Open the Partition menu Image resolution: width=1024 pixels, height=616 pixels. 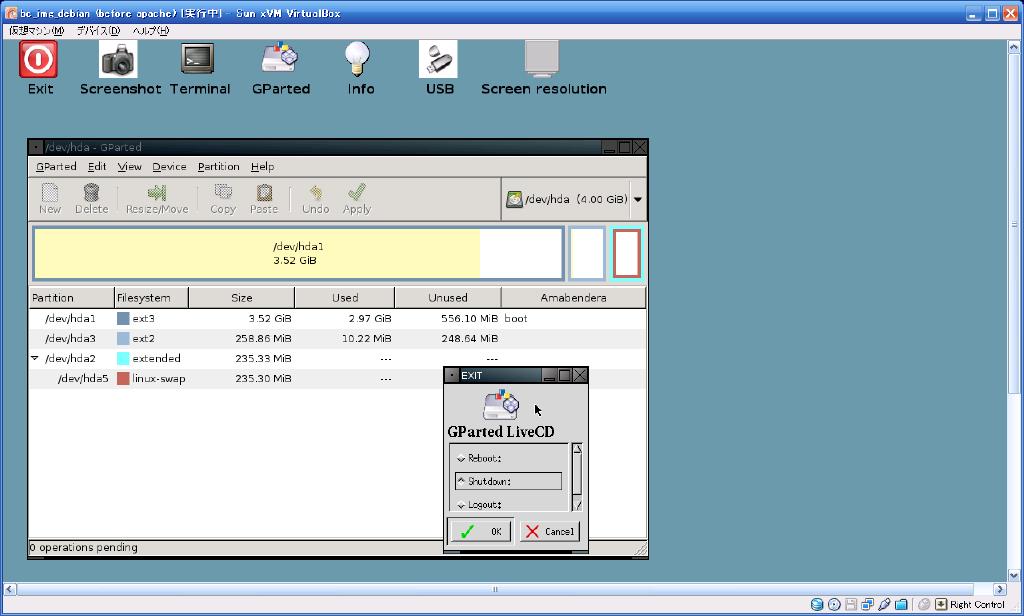[x=218, y=167]
